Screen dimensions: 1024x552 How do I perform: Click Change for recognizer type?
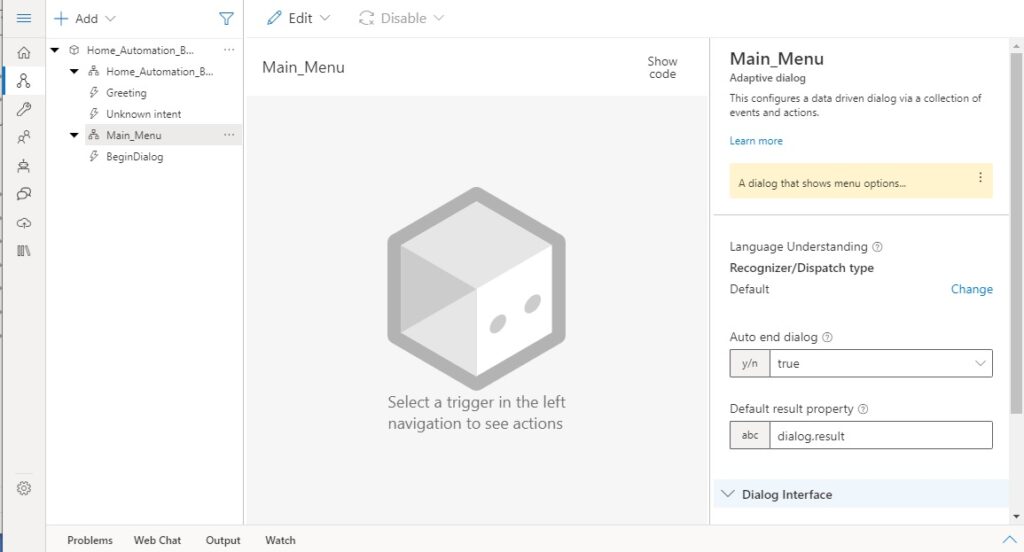(x=971, y=289)
